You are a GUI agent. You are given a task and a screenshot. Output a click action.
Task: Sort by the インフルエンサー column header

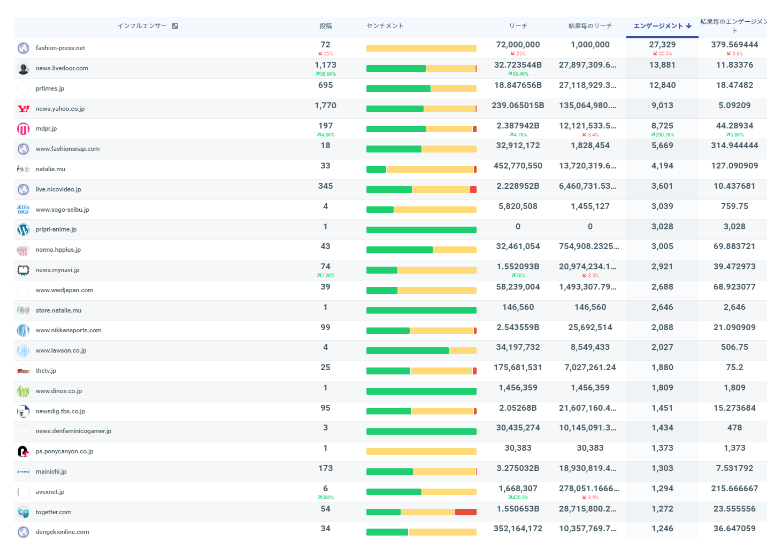(x=142, y=26)
